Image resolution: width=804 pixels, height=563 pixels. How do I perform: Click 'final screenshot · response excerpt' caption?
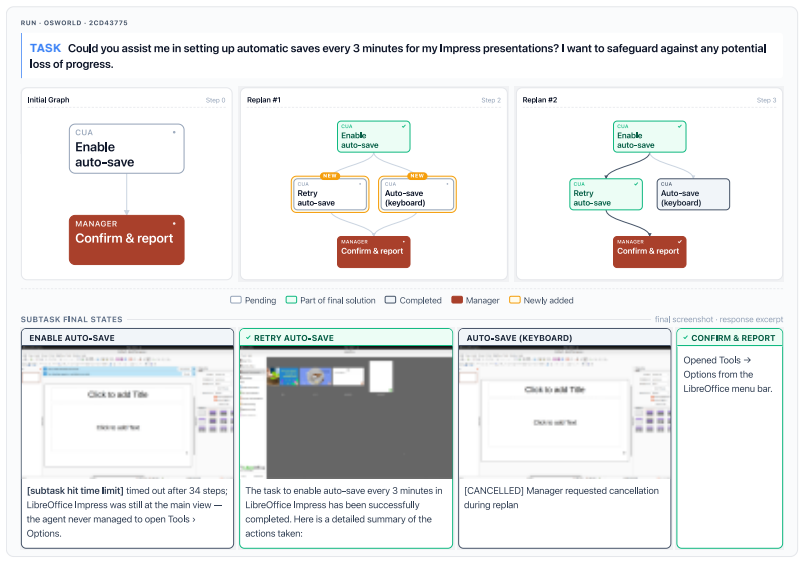(719, 319)
